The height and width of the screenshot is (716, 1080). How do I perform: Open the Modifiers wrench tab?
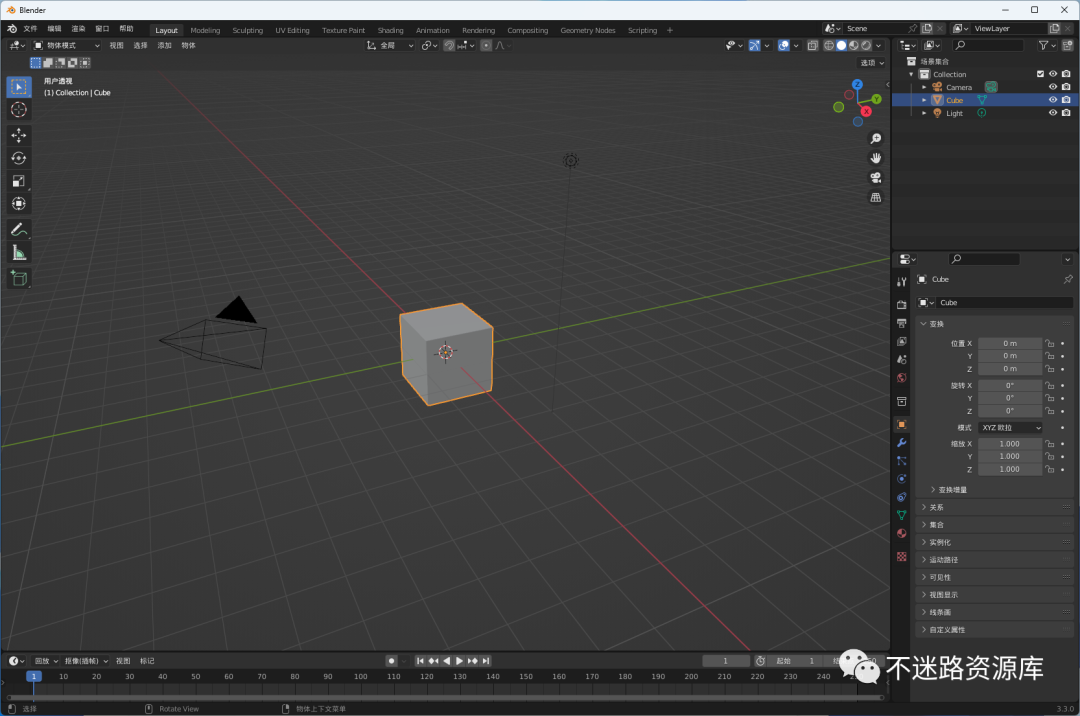coord(902,443)
